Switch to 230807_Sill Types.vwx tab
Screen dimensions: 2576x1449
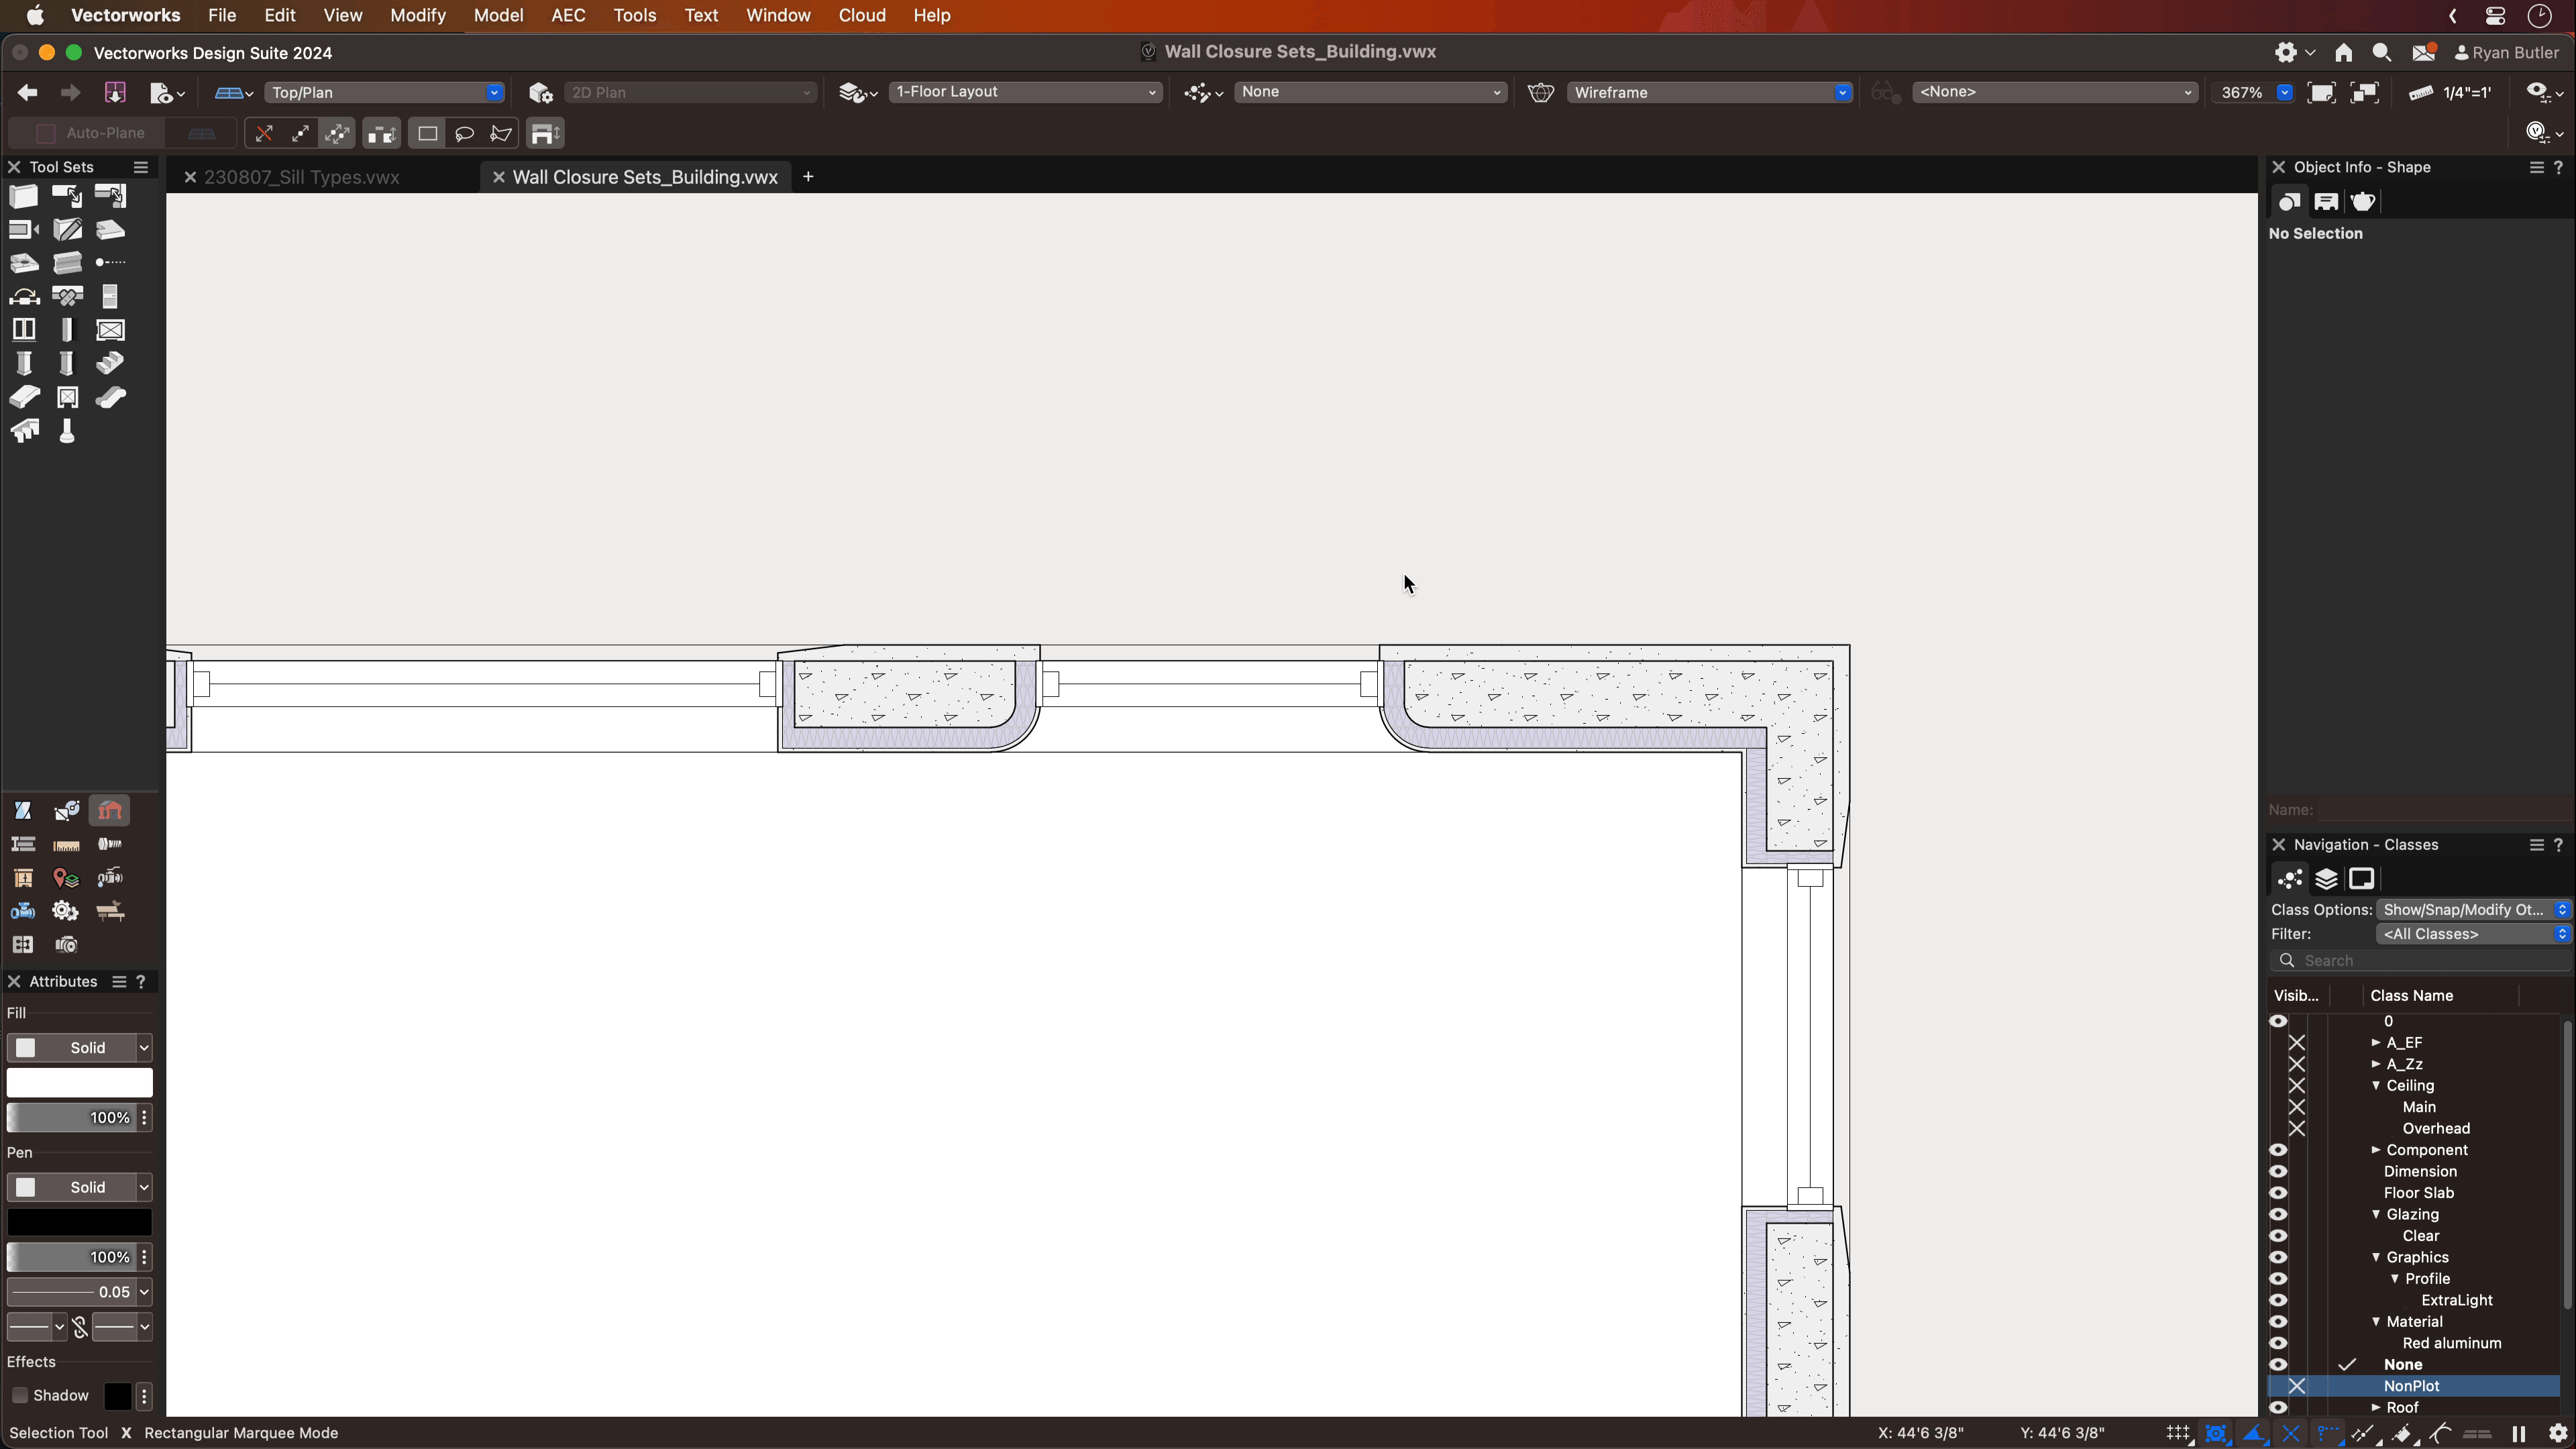[301, 177]
